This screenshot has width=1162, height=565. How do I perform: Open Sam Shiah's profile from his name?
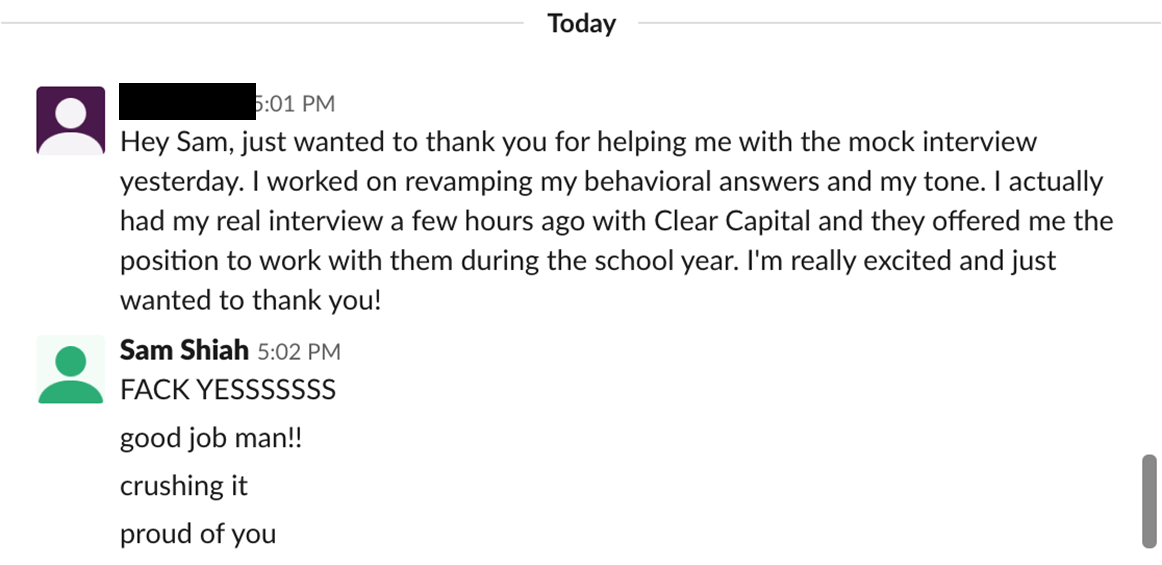[x=184, y=350]
